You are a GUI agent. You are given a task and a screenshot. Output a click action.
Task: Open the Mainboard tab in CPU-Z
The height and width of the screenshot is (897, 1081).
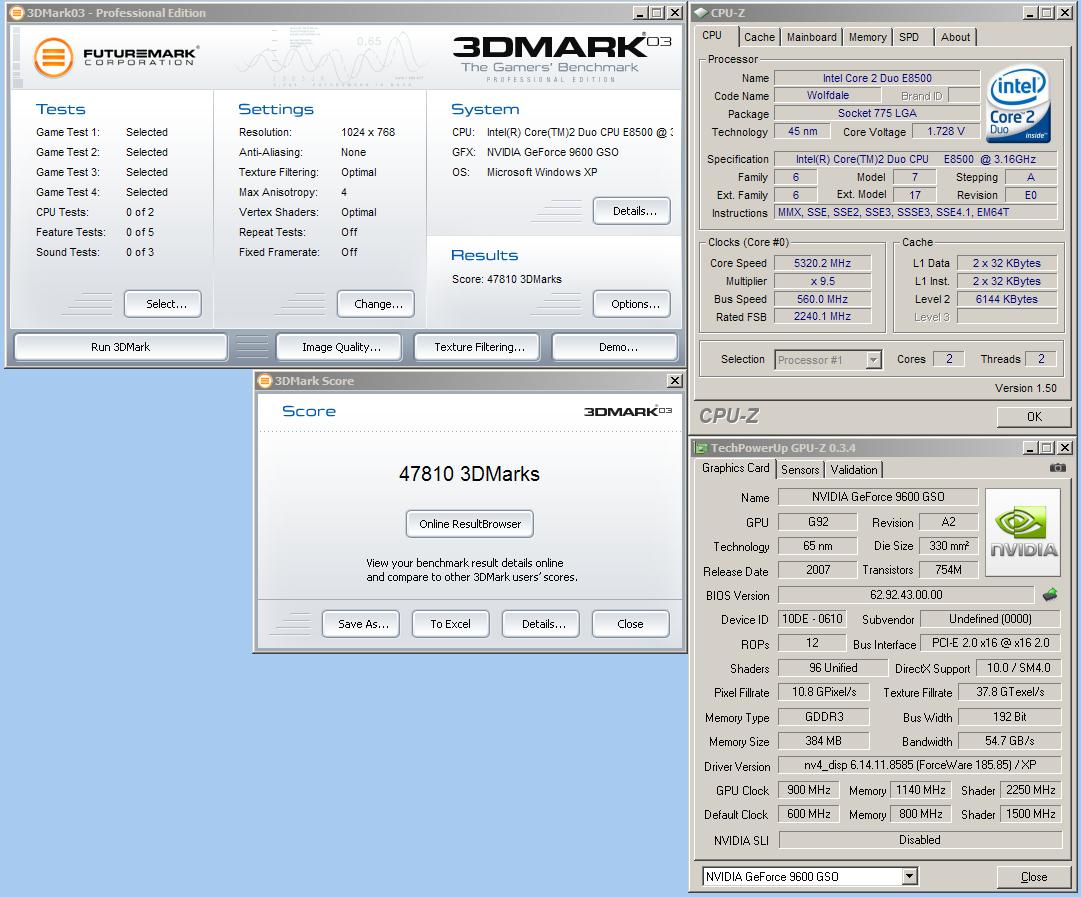[811, 37]
